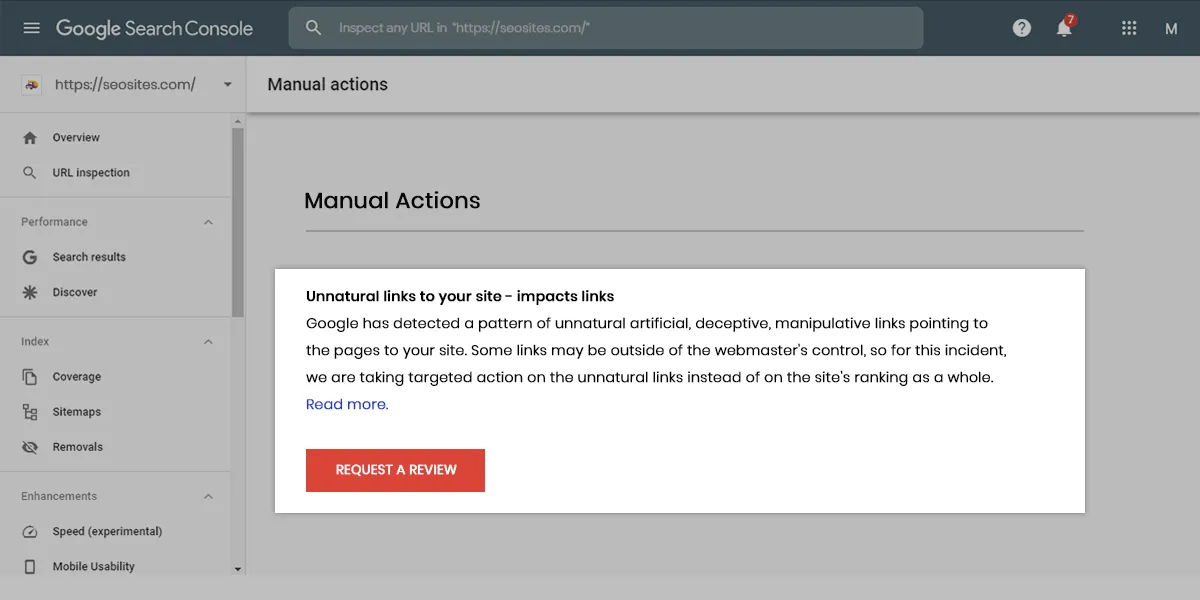Collapse the Performance section
Screen dimensions: 1200x600
[208, 222]
